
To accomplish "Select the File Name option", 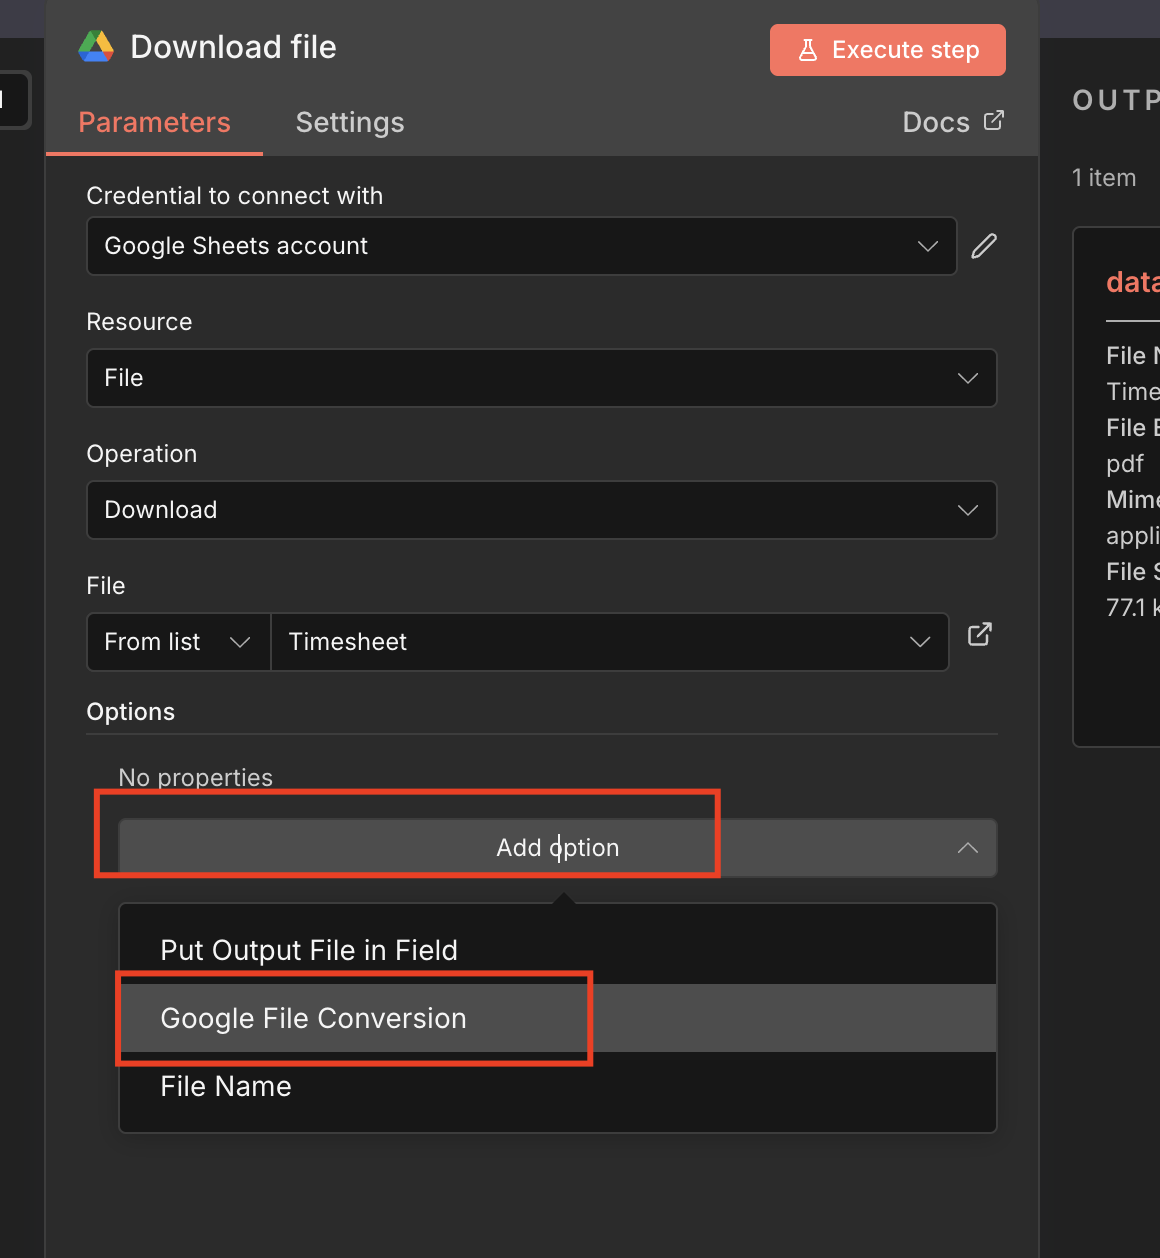I will pos(226,1086).
